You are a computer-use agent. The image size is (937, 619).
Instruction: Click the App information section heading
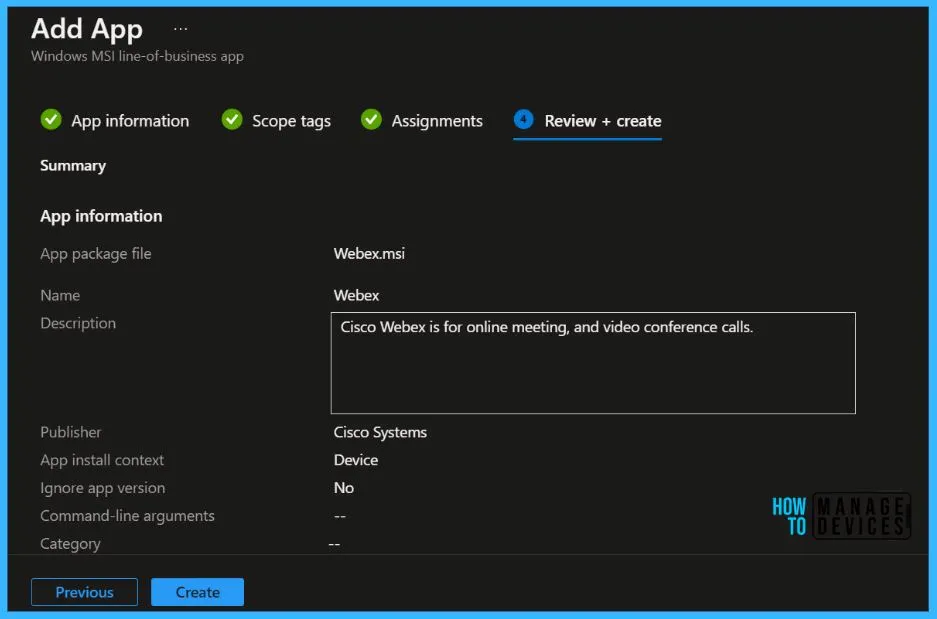coord(101,216)
